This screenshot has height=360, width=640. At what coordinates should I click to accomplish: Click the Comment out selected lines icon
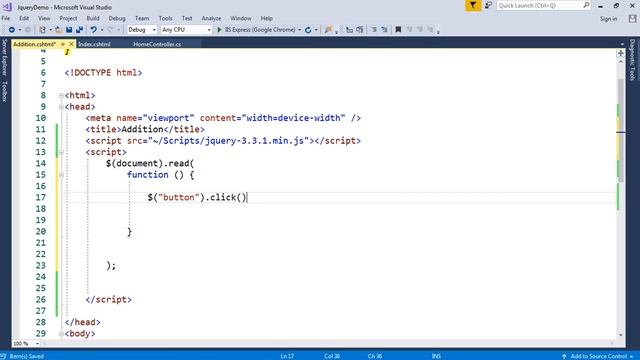tap(349, 30)
